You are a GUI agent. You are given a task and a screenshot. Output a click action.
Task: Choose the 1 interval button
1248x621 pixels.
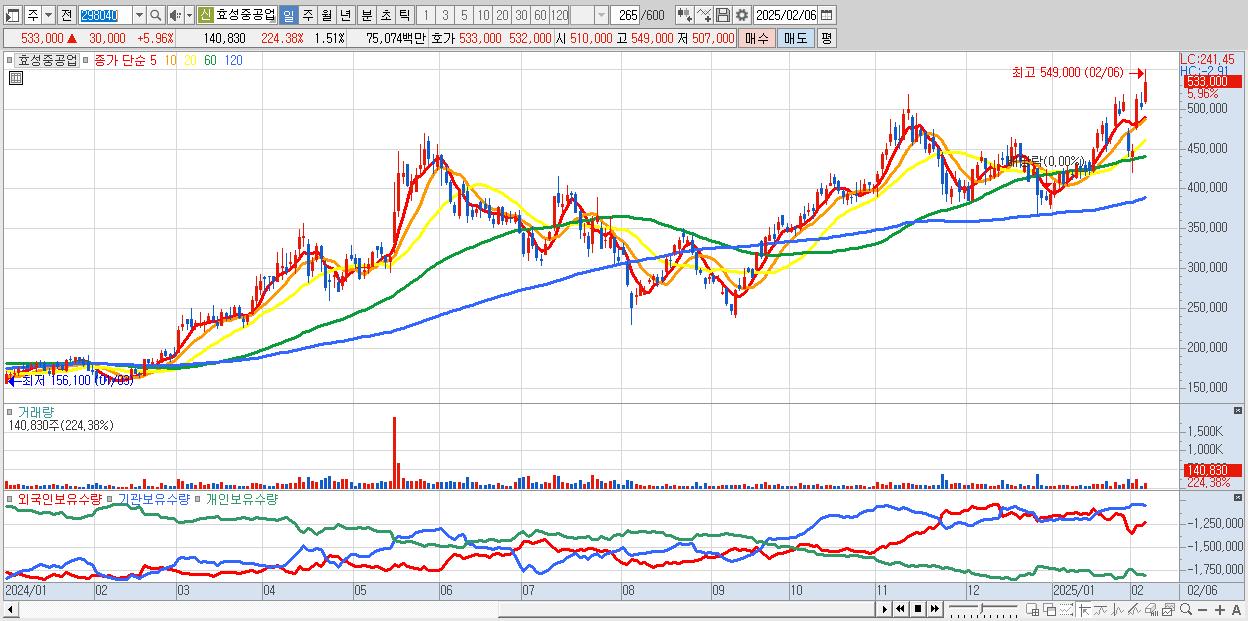pyautogui.click(x=425, y=16)
